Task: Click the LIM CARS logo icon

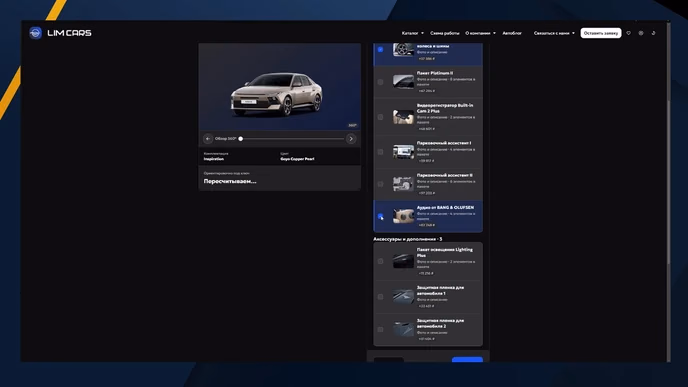Action: 36,33
